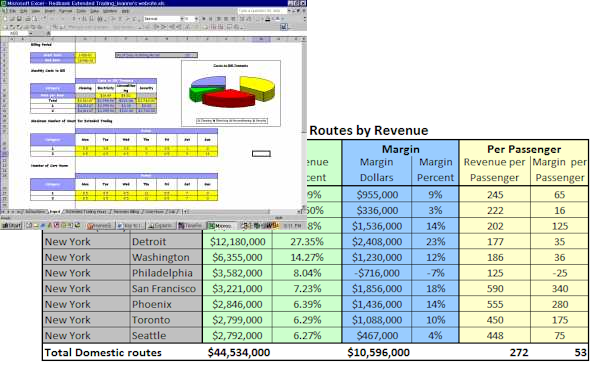Click the '$12,180,000' revenue cell
The image size is (592, 370).
coord(237,242)
